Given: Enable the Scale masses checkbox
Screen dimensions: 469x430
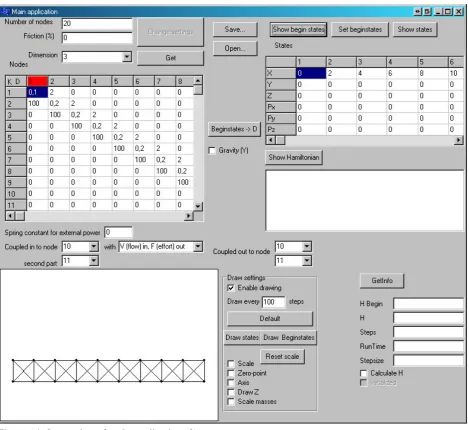Looking at the screenshot, I should click(x=231, y=402).
